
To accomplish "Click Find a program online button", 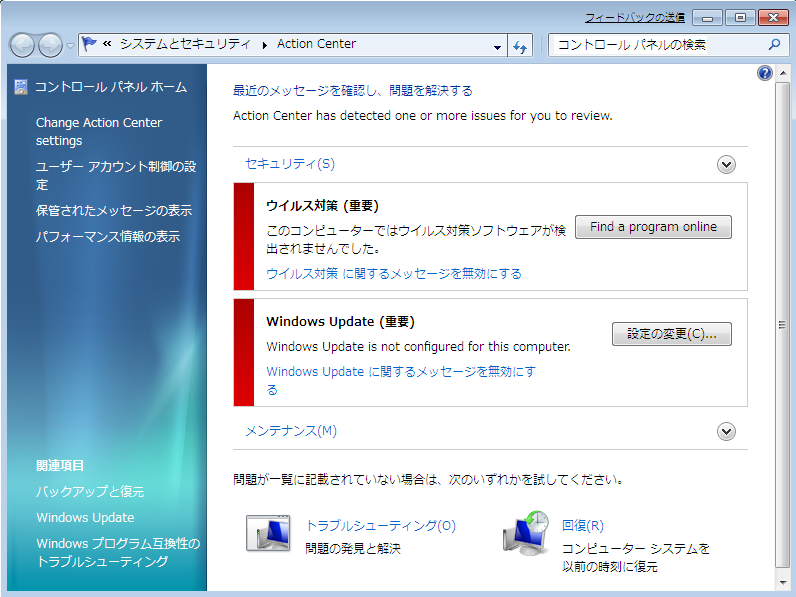I will coord(653,227).
